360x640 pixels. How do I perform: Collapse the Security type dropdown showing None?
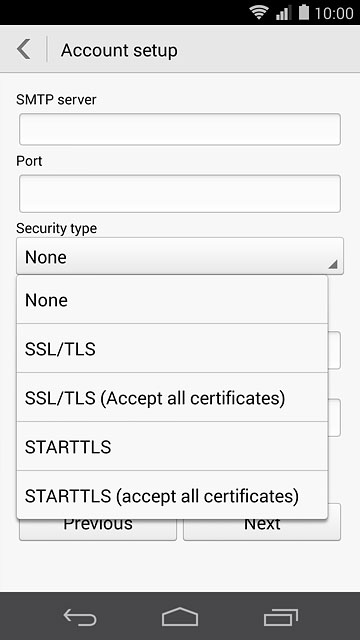(x=180, y=256)
